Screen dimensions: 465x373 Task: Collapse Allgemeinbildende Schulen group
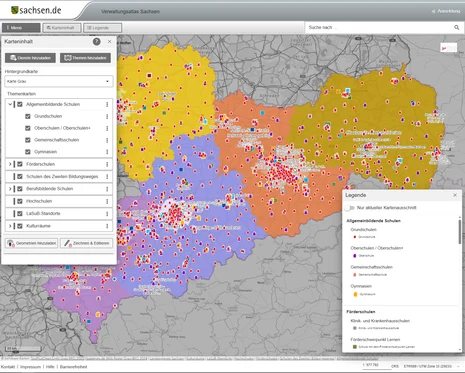pos(10,104)
